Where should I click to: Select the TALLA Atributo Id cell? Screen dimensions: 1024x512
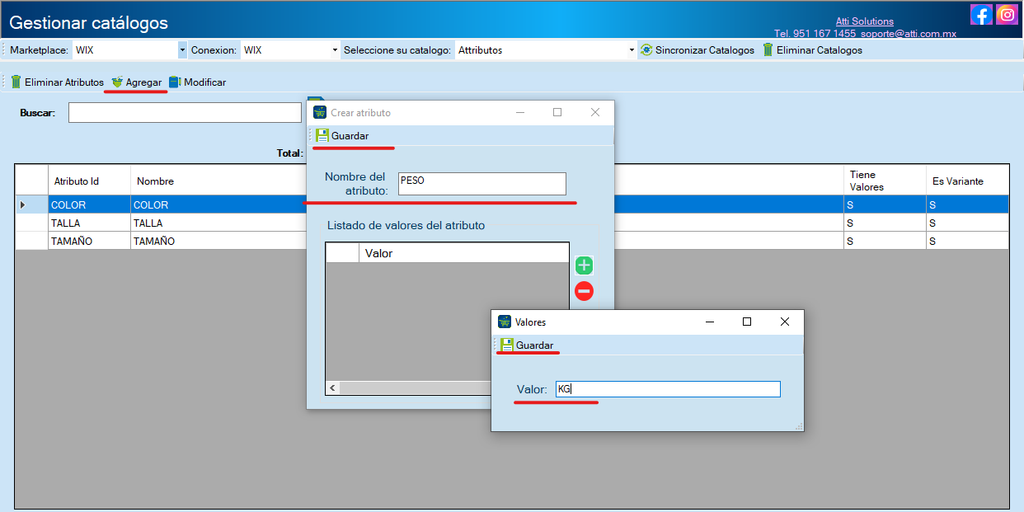click(x=89, y=223)
